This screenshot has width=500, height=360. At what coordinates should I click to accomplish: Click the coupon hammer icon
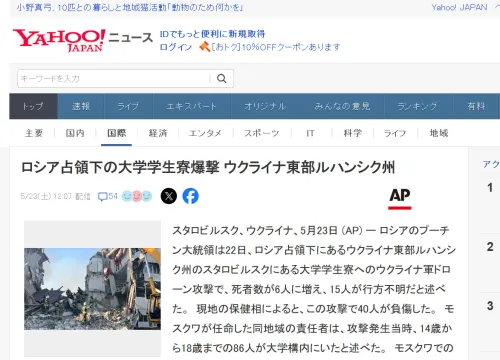[204, 46]
